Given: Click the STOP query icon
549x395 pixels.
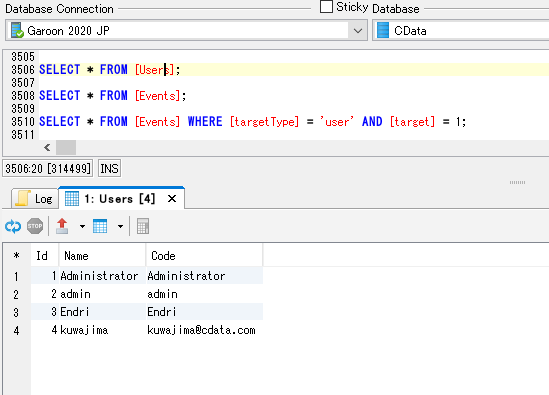Looking at the screenshot, I should [35, 226].
